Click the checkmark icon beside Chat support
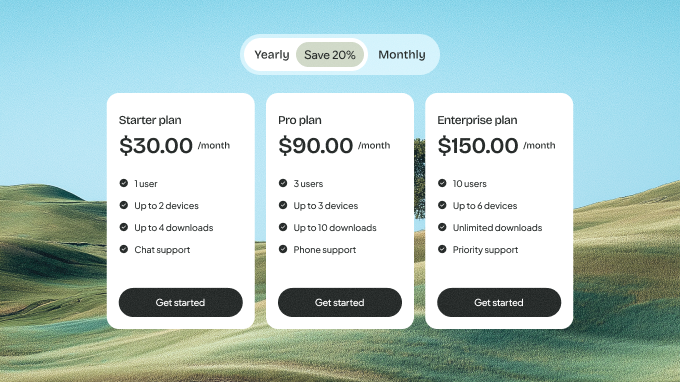Image resolution: width=680 pixels, height=382 pixels. coord(124,249)
